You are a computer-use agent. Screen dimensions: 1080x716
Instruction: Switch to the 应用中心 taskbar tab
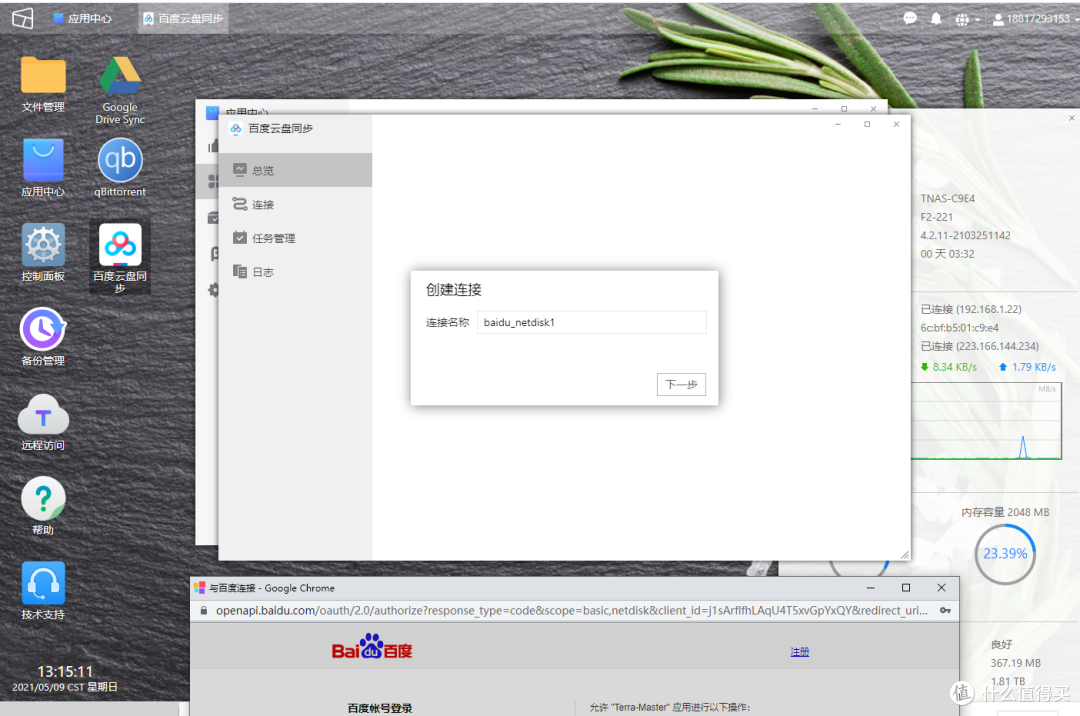[83, 19]
